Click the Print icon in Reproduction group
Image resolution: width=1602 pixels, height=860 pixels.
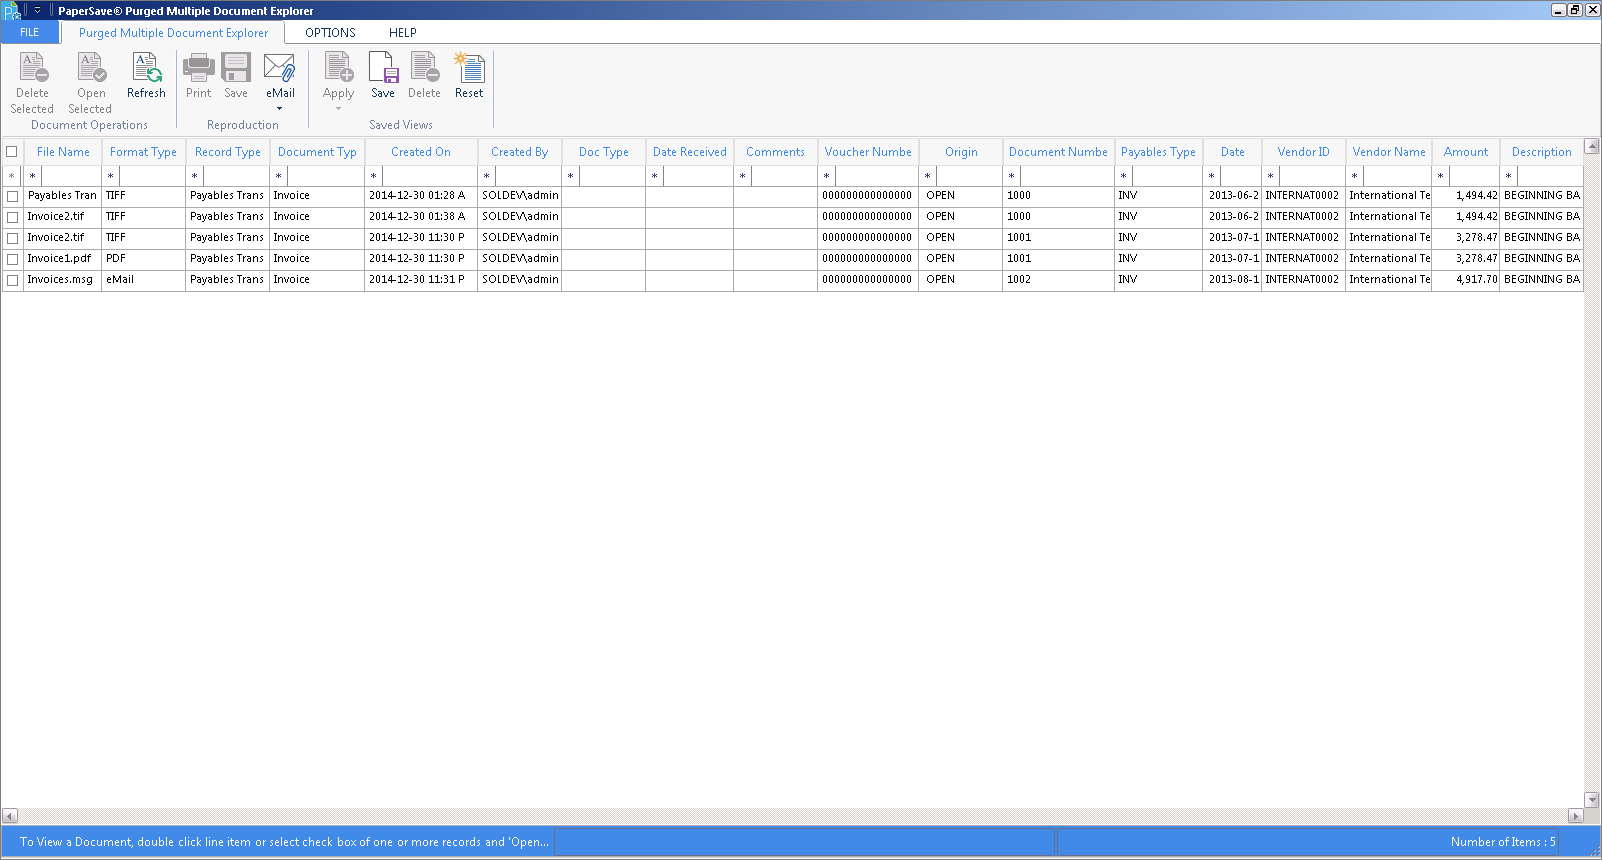(x=199, y=68)
